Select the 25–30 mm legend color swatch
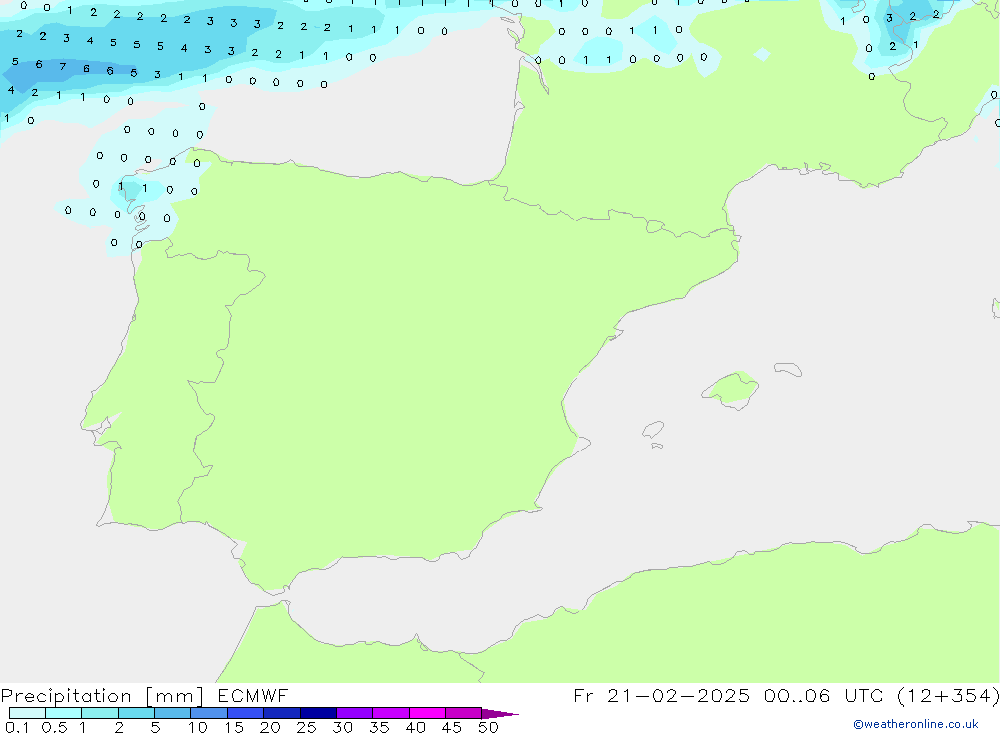Viewport: 1000px width, 733px height. point(318,713)
